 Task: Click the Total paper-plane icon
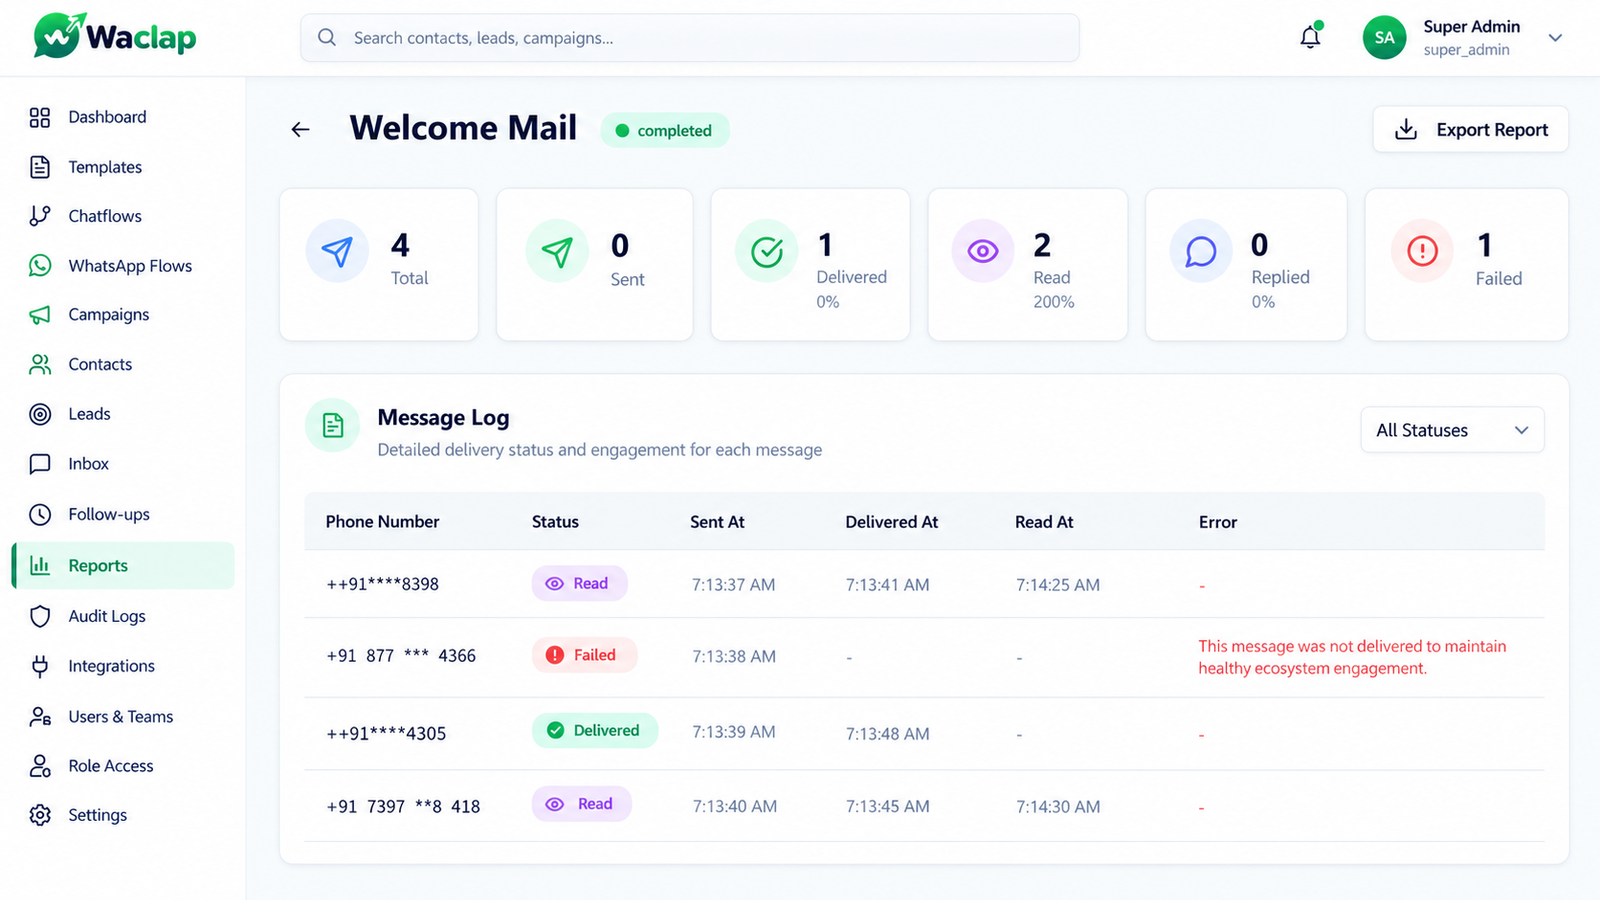337,251
